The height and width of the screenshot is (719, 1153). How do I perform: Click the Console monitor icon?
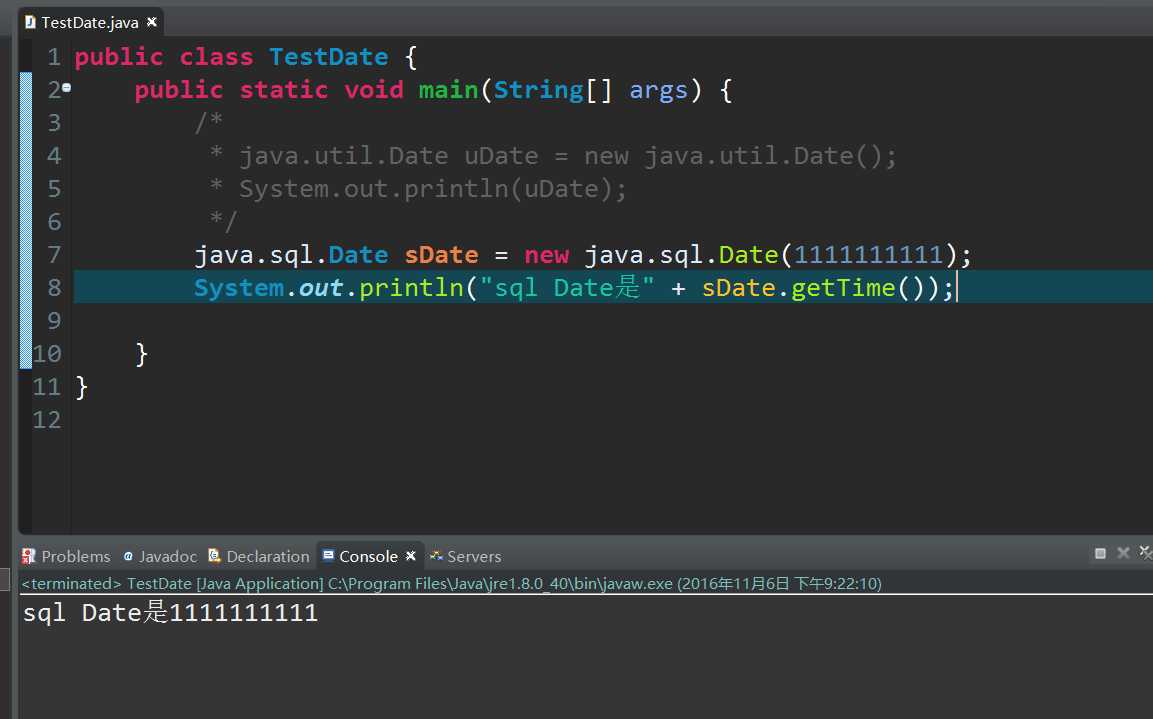(329, 555)
